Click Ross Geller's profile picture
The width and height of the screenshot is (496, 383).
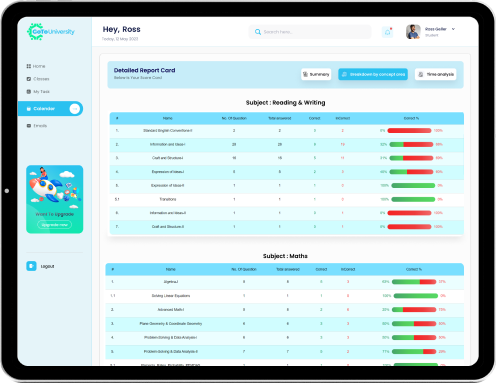point(413,32)
